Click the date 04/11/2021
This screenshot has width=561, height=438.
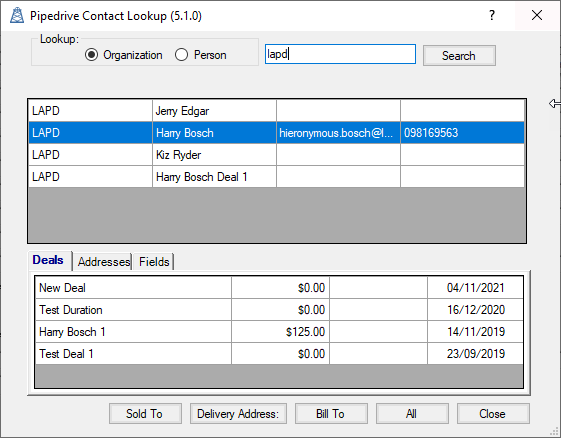coord(475,287)
